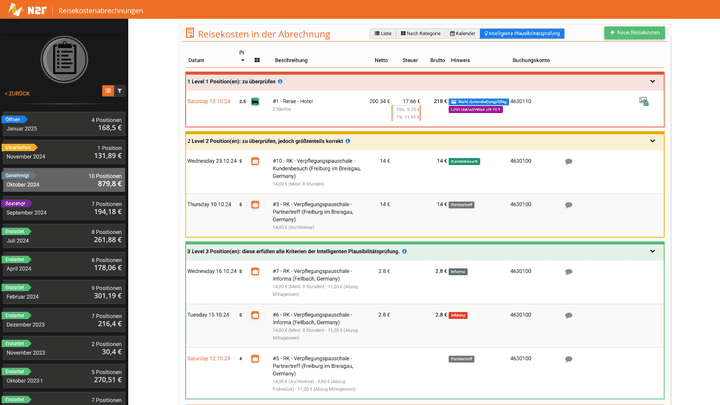Open the comment bubble for entry #7
Screen dimensions: 720x405
pos(569,271)
